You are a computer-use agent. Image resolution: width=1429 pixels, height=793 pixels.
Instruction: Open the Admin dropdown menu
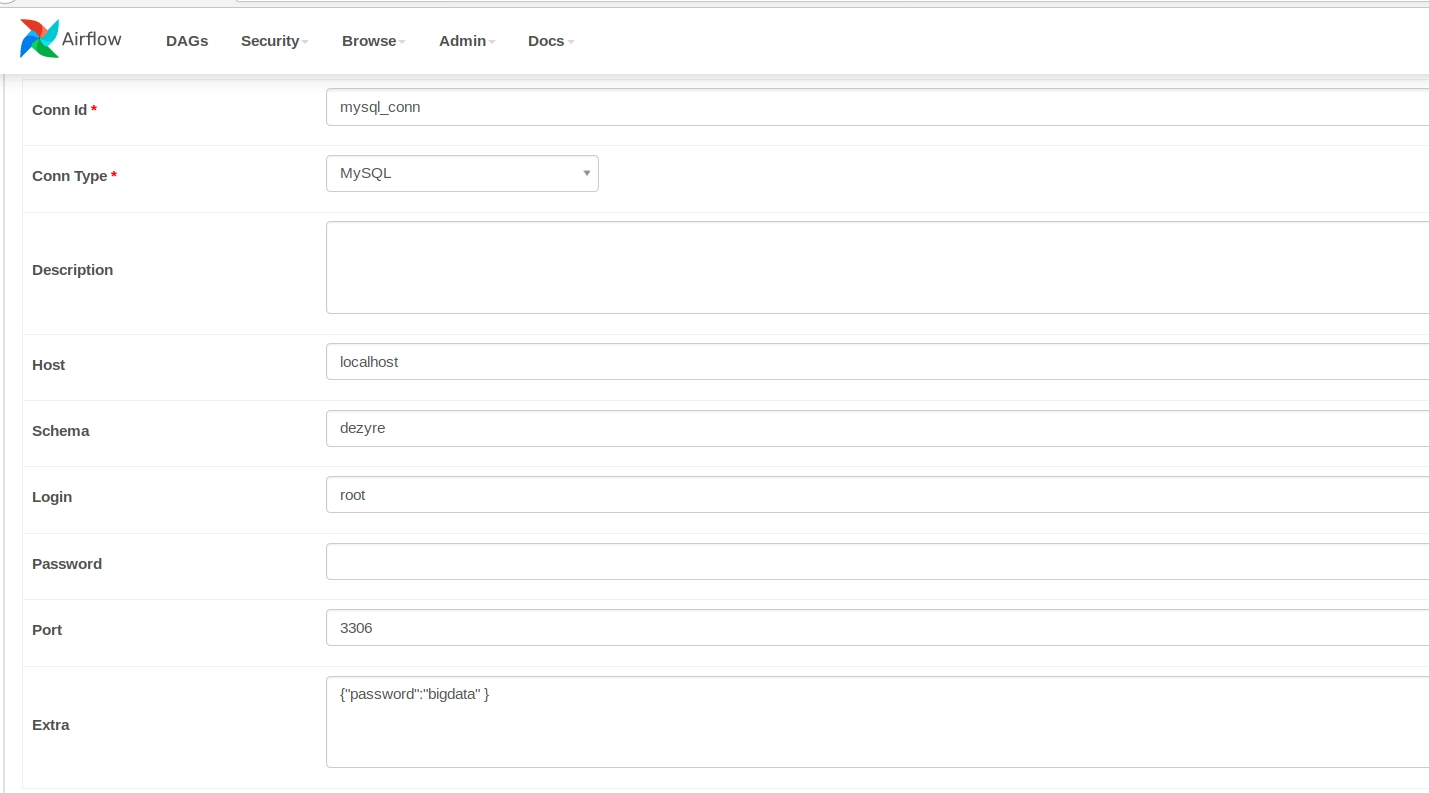466,41
